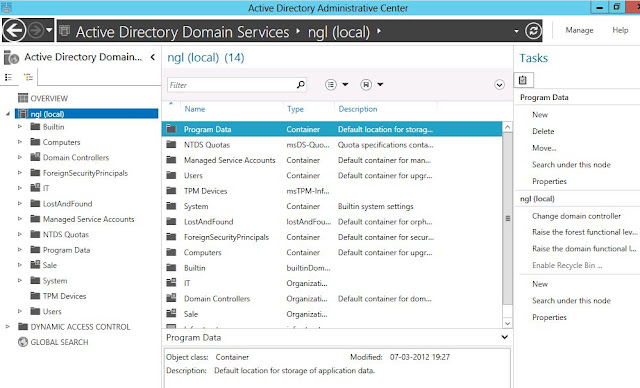The height and width of the screenshot is (388, 640).
Task: Select the Program Data row folder icon
Action: [171, 129]
